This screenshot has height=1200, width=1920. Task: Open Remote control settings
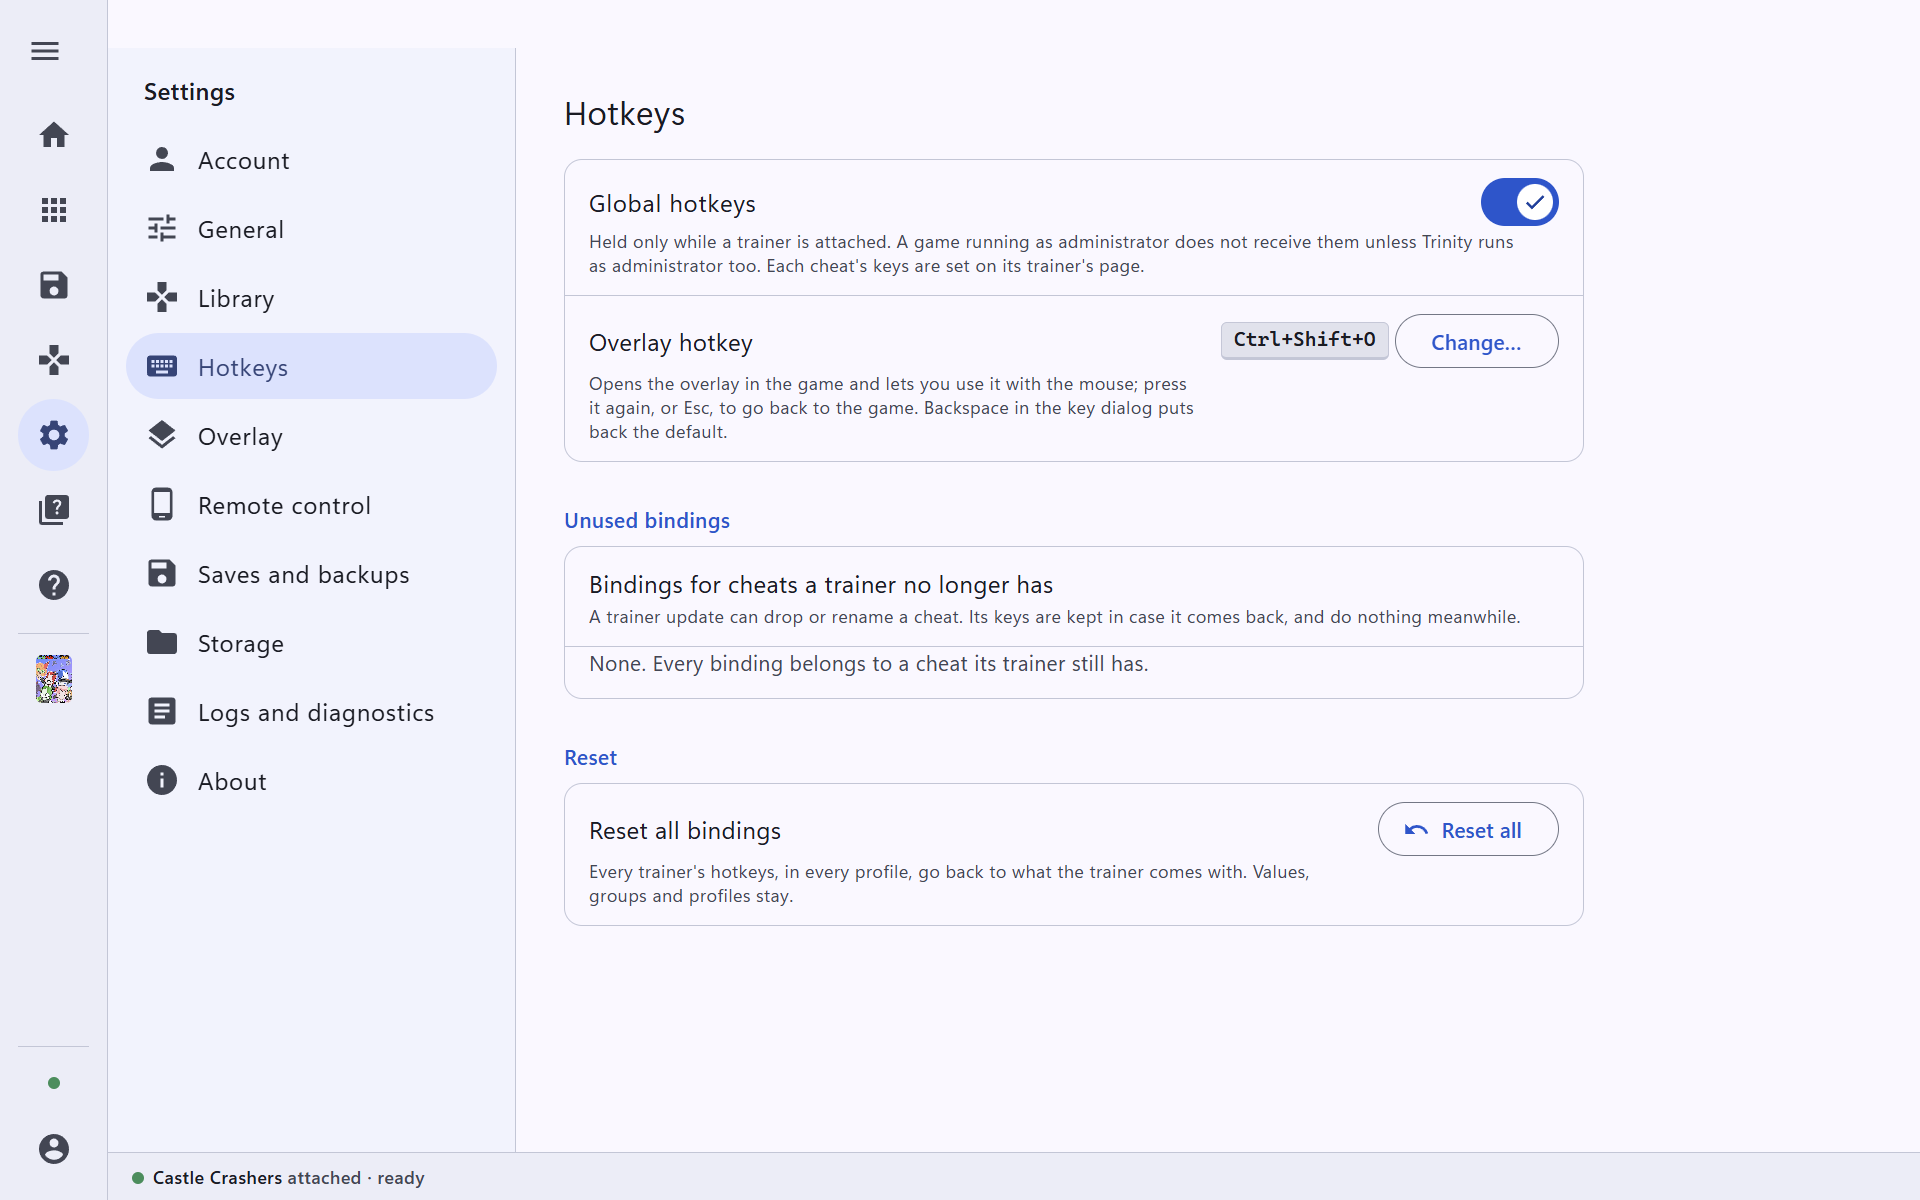(x=311, y=505)
